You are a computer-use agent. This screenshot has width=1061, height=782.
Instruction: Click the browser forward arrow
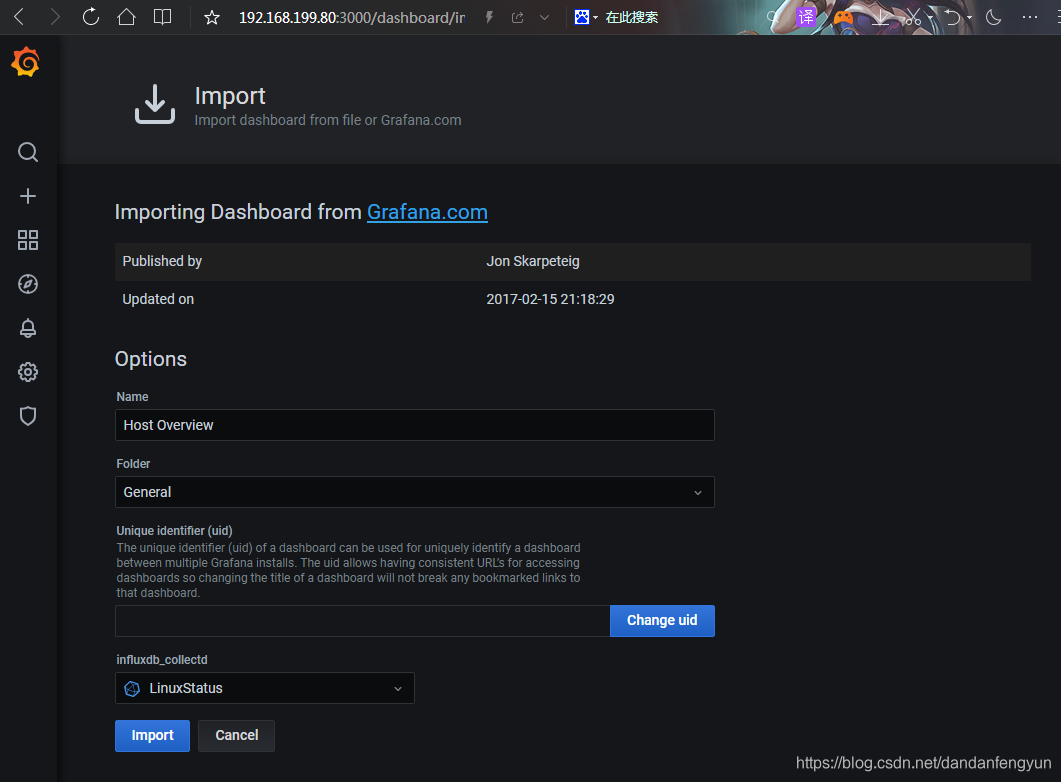54,17
